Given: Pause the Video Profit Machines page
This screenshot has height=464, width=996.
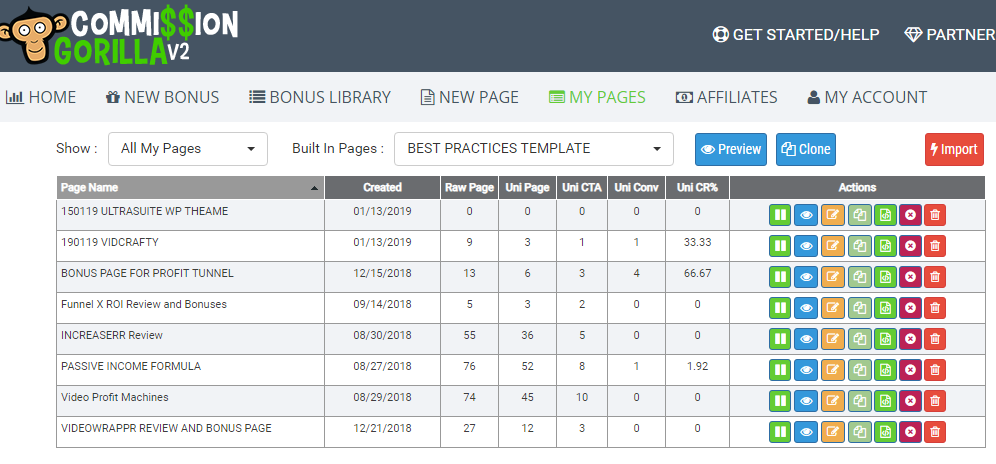Looking at the screenshot, I should pyautogui.click(x=780, y=401).
